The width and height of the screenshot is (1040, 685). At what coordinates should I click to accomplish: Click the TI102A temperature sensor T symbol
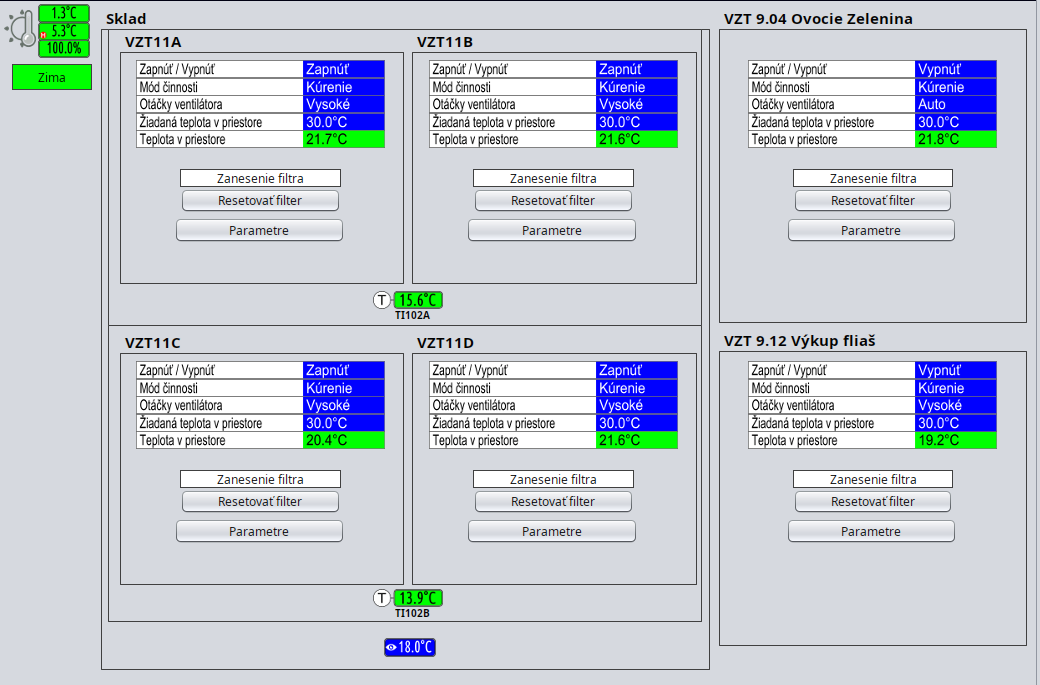pos(382,300)
